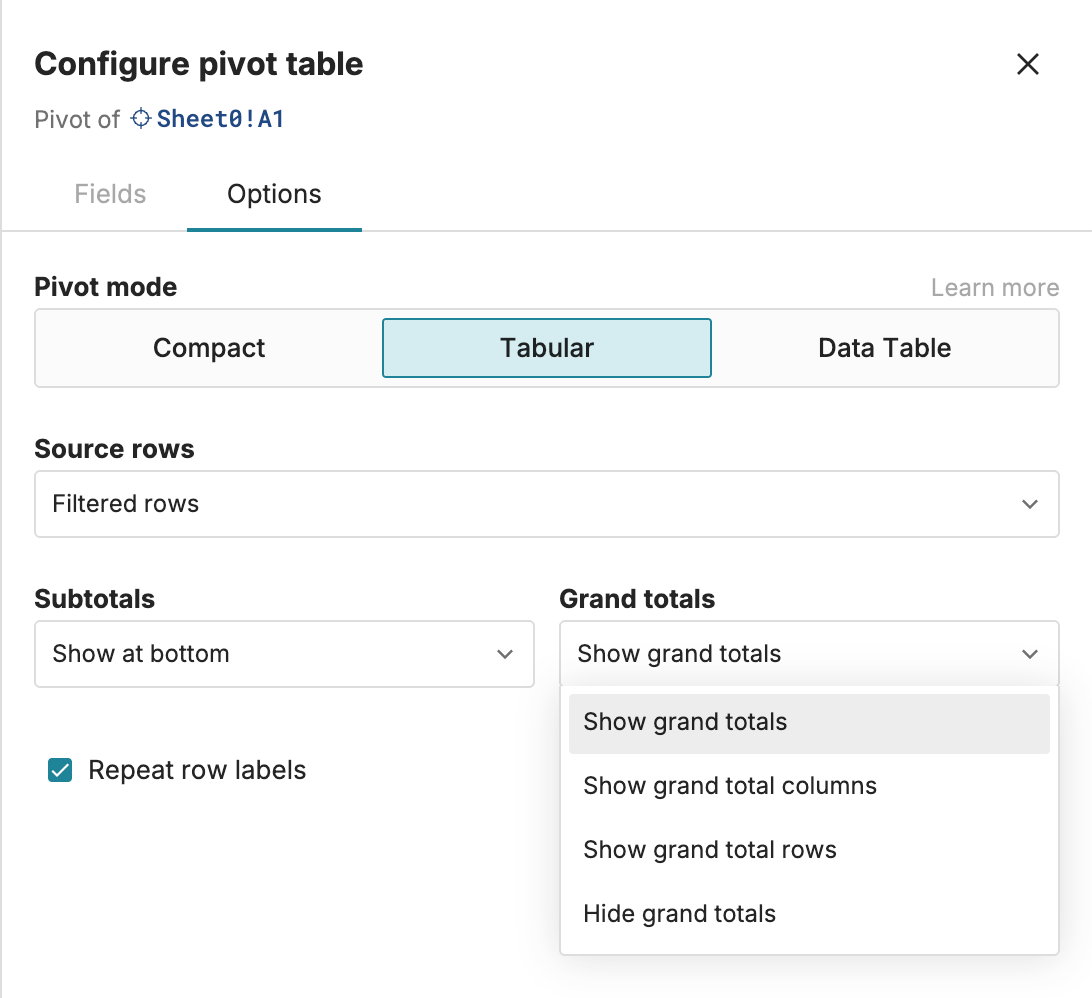Select Show grand totals option in list
This screenshot has height=998, width=1092.
pos(809,722)
